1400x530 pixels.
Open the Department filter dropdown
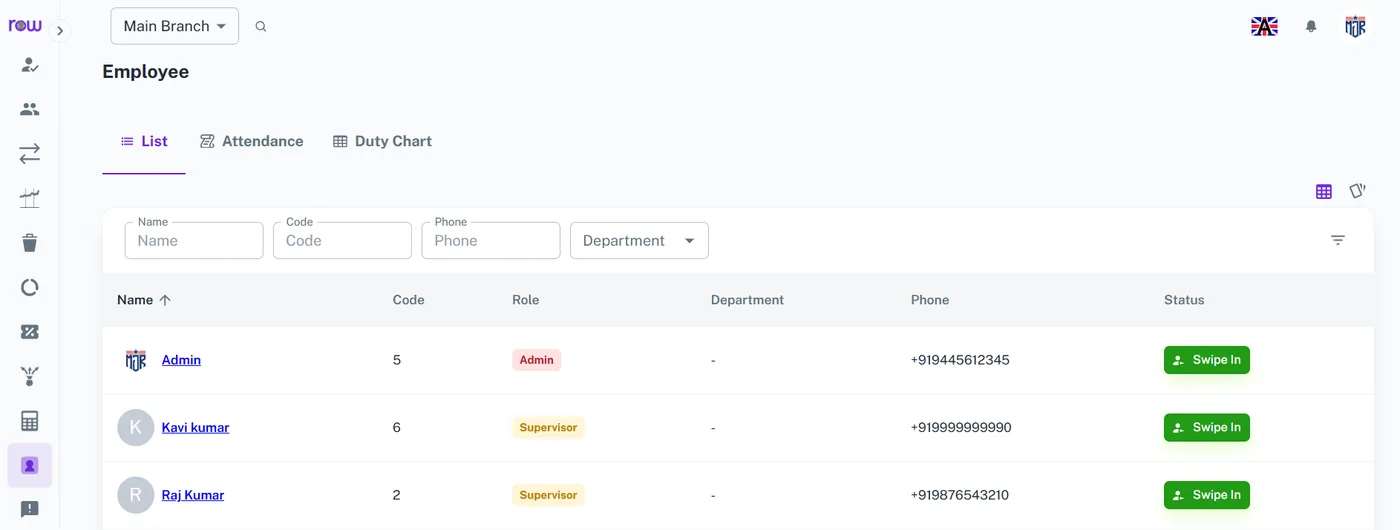(639, 240)
